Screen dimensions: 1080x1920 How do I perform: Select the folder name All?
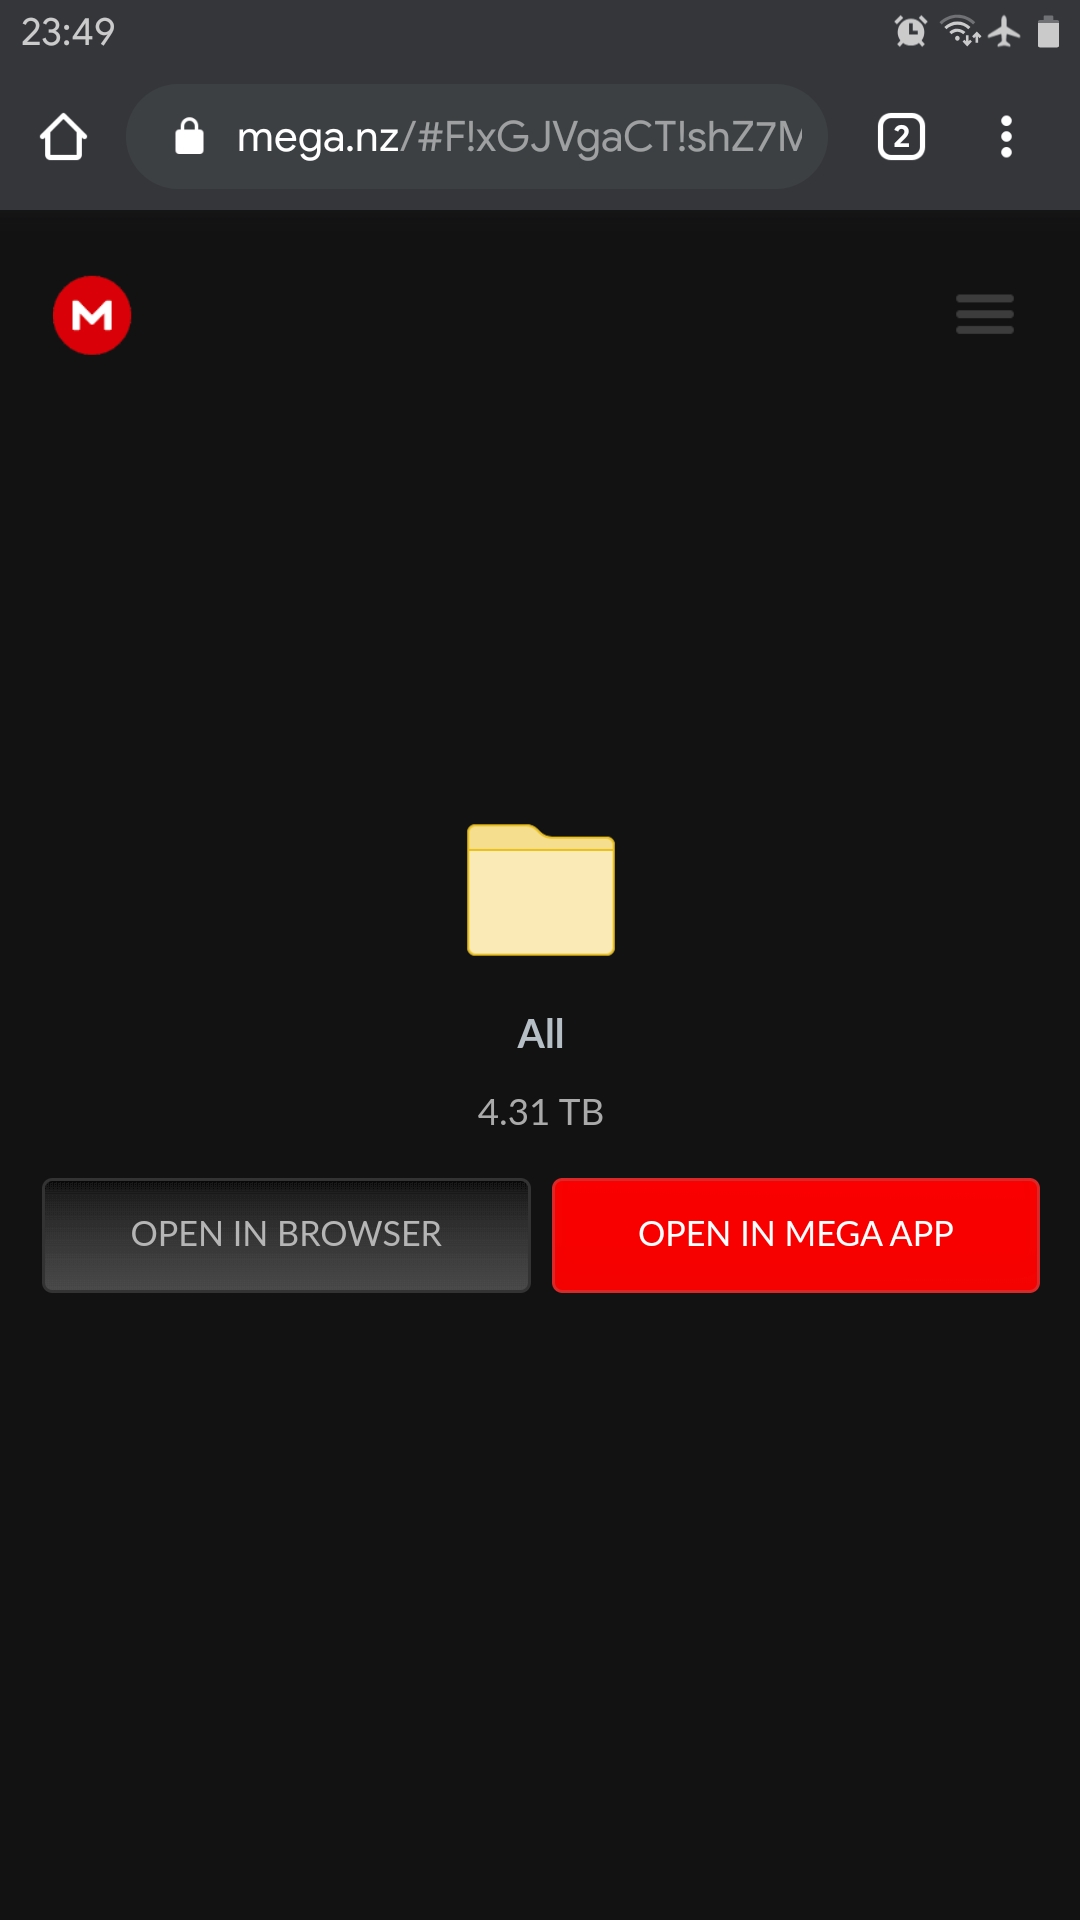click(541, 1034)
